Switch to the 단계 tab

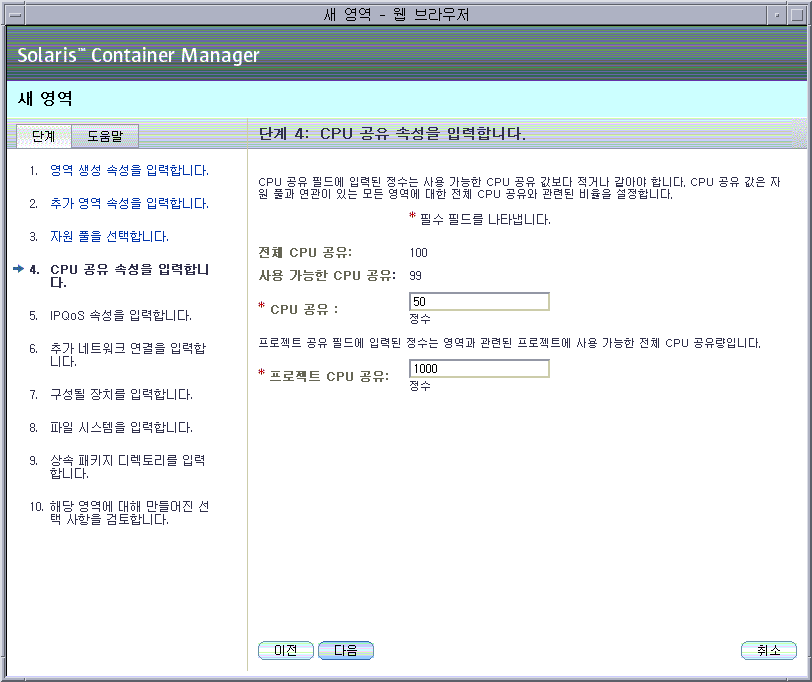point(44,136)
